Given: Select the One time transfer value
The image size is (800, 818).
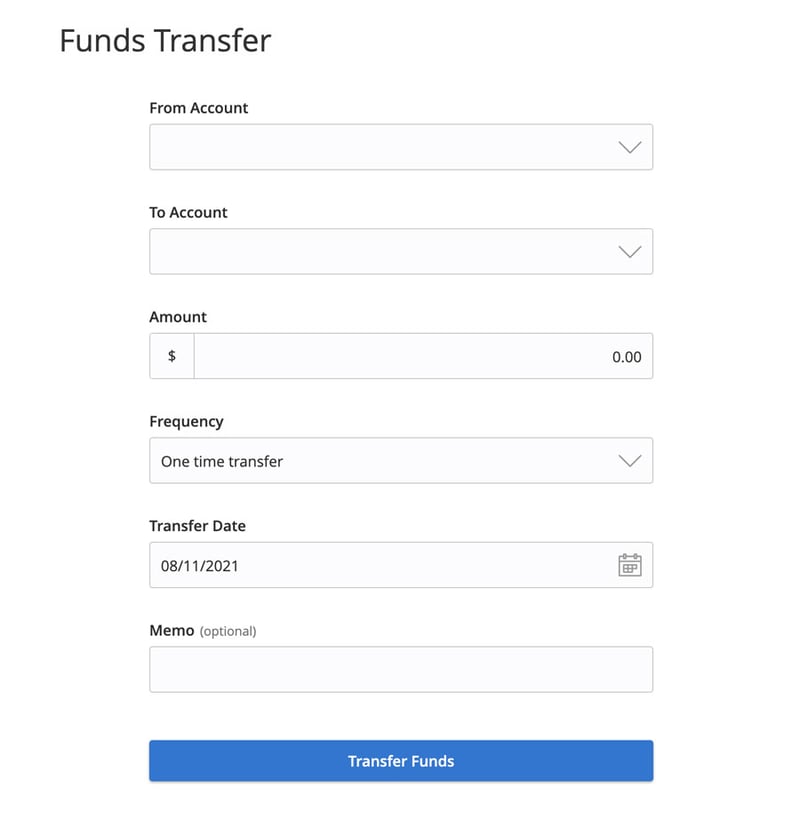Looking at the screenshot, I should pyautogui.click(x=221, y=461).
